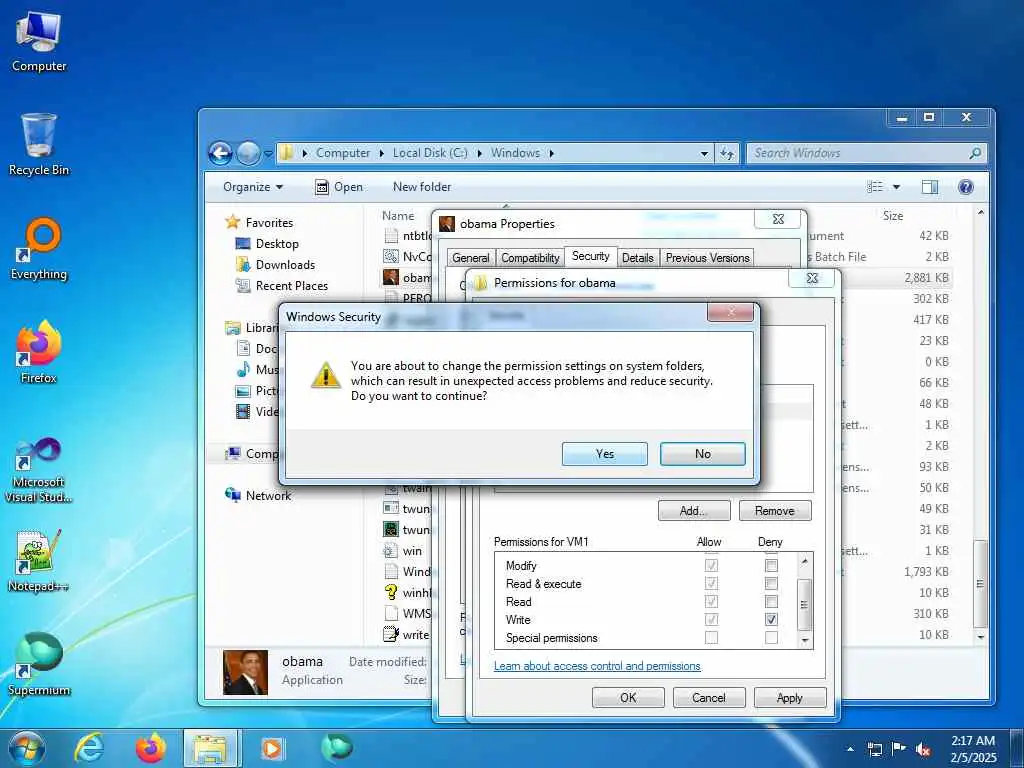Close the Windows Security dialog
Screen dimensions: 1024x768
730,312
